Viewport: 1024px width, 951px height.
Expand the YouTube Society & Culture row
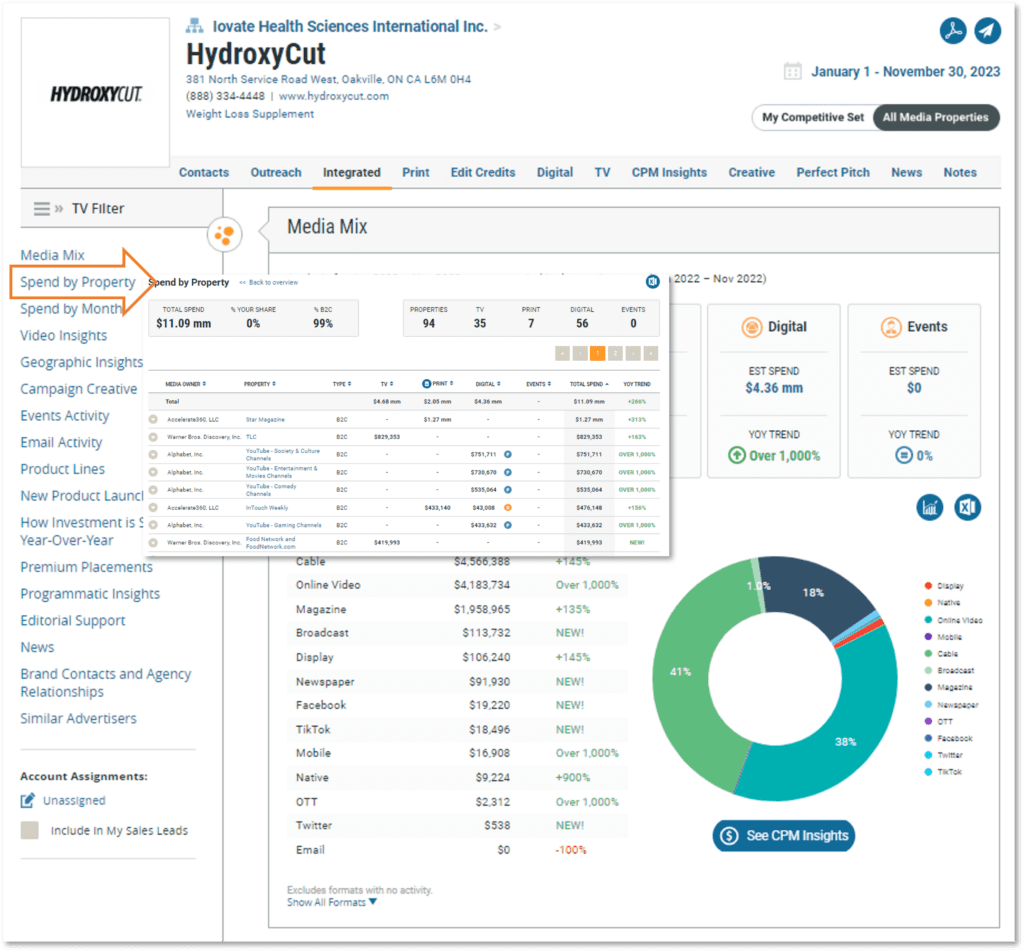[153, 454]
